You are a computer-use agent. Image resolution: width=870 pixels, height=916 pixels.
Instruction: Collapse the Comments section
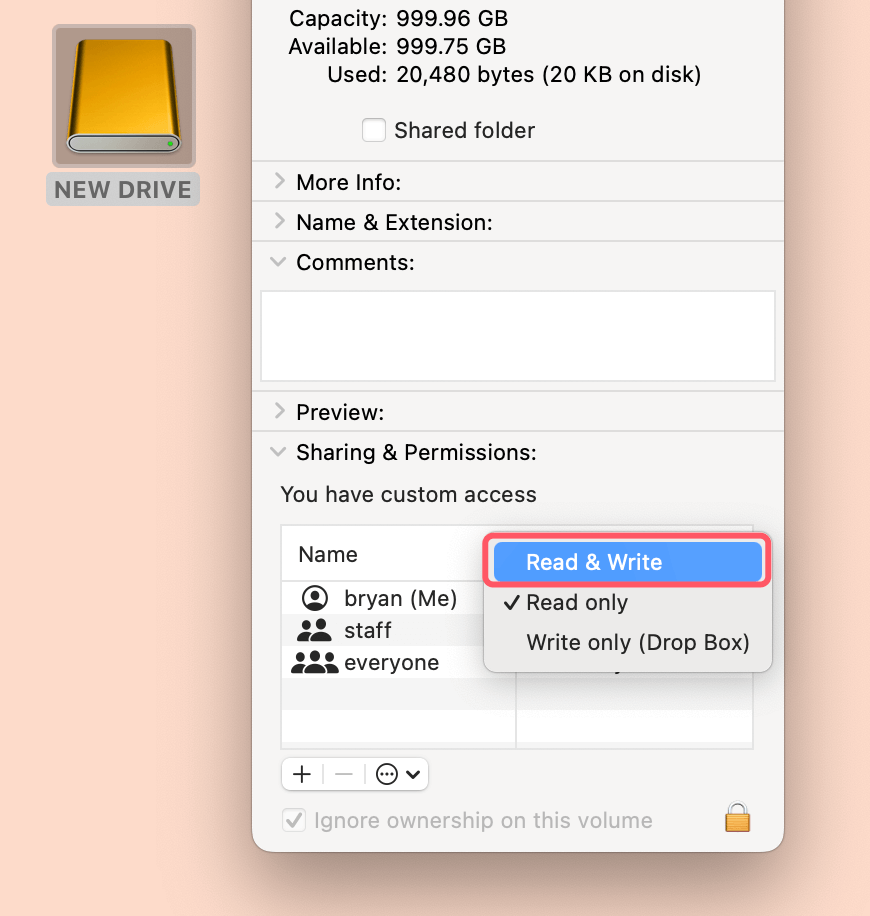(278, 262)
